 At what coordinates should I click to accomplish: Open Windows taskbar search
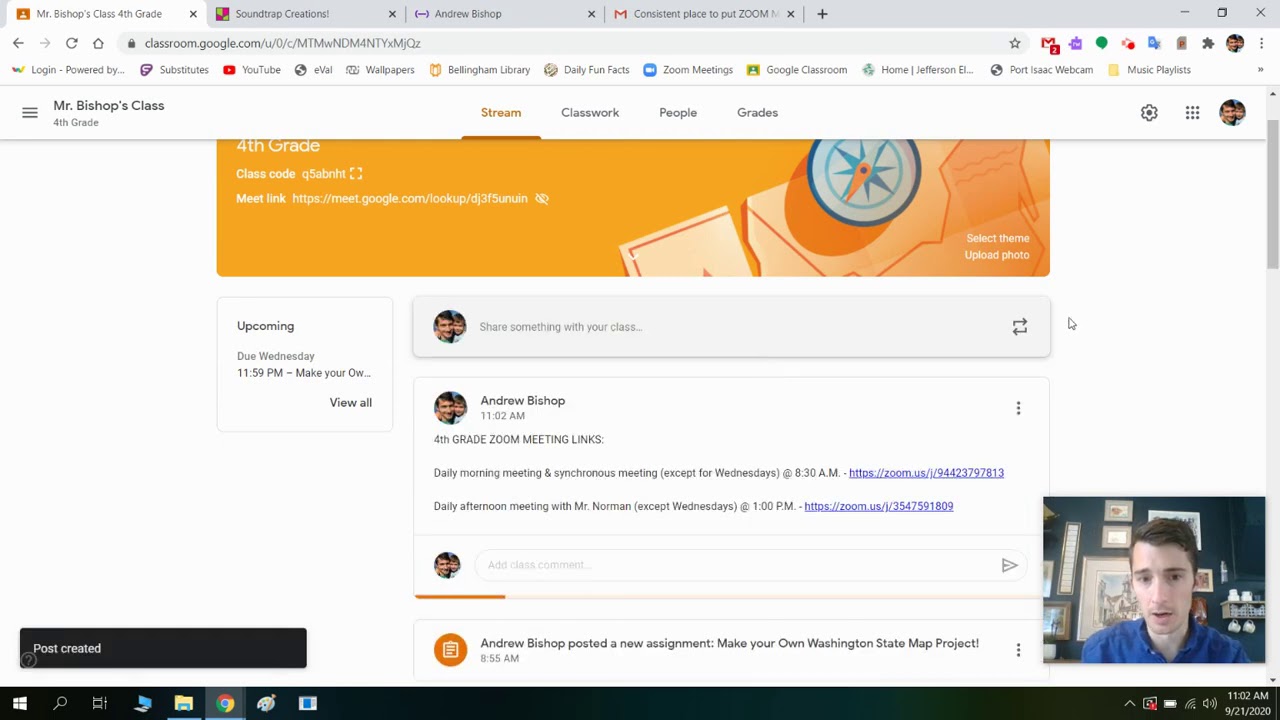(x=60, y=704)
